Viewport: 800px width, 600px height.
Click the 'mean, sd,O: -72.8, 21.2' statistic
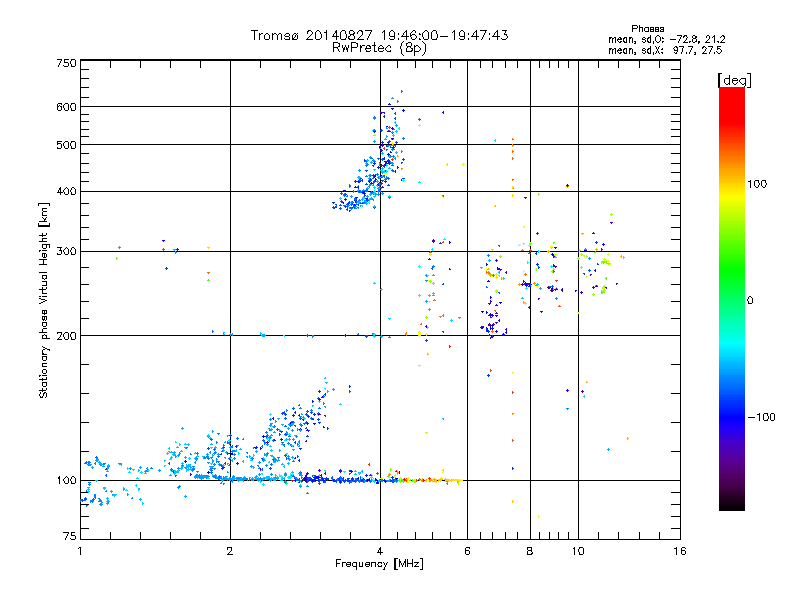[x=666, y=39]
